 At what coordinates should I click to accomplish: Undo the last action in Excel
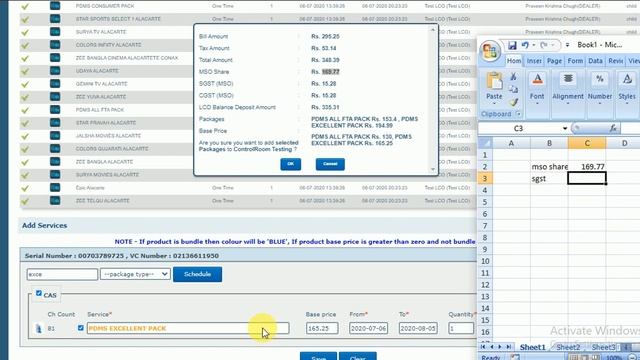525,45
